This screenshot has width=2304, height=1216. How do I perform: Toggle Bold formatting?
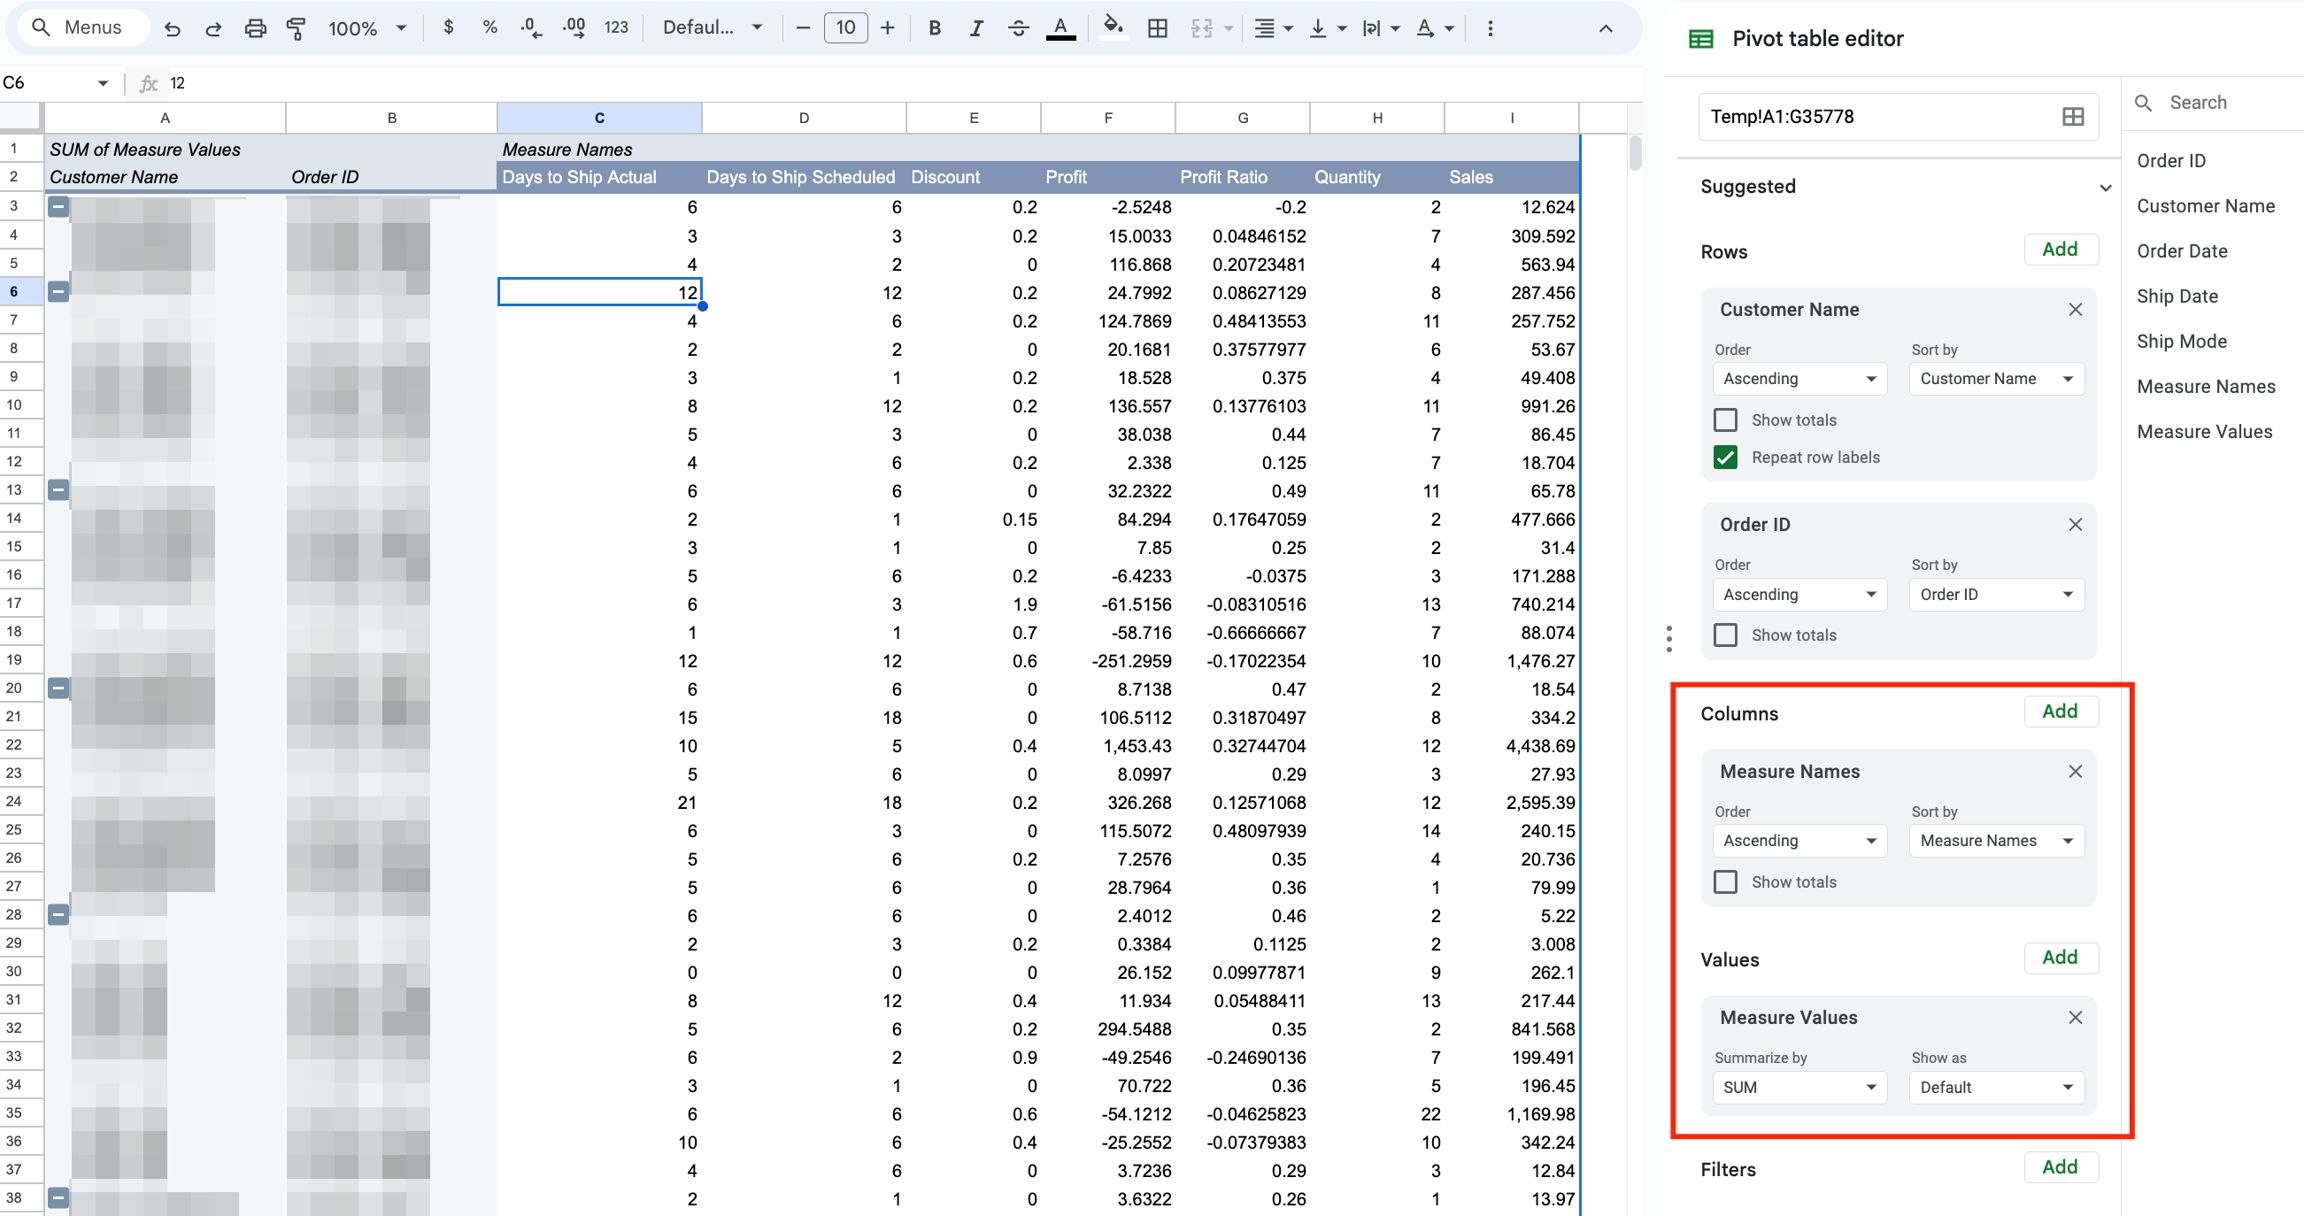coord(934,28)
